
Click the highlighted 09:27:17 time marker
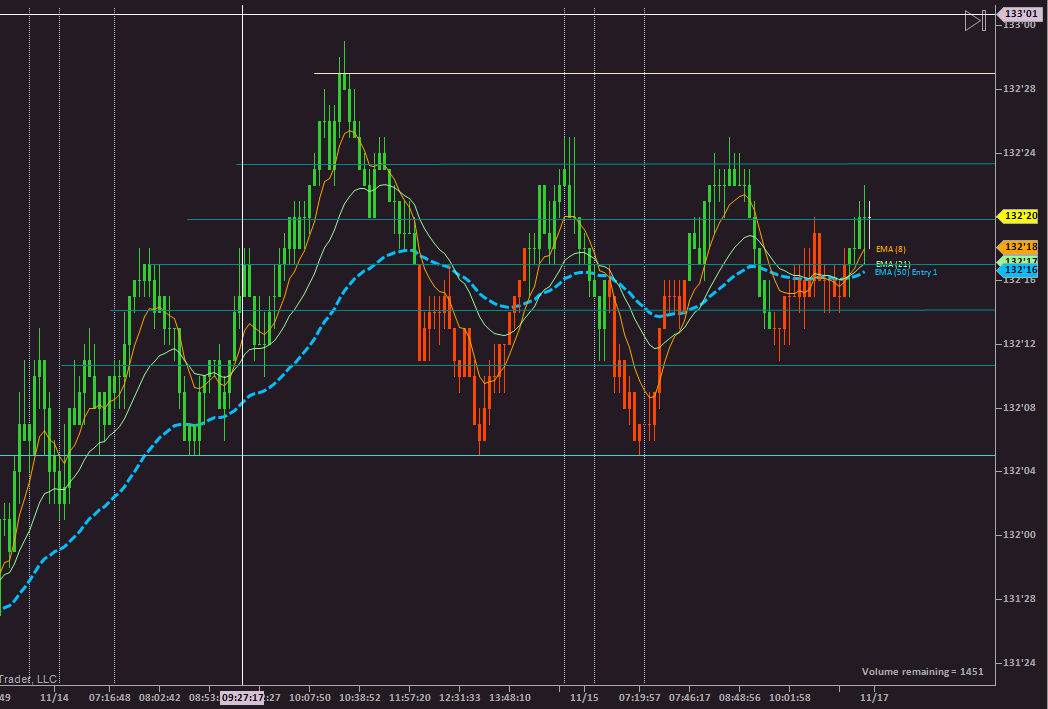pyautogui.click(x=243, y=698)
